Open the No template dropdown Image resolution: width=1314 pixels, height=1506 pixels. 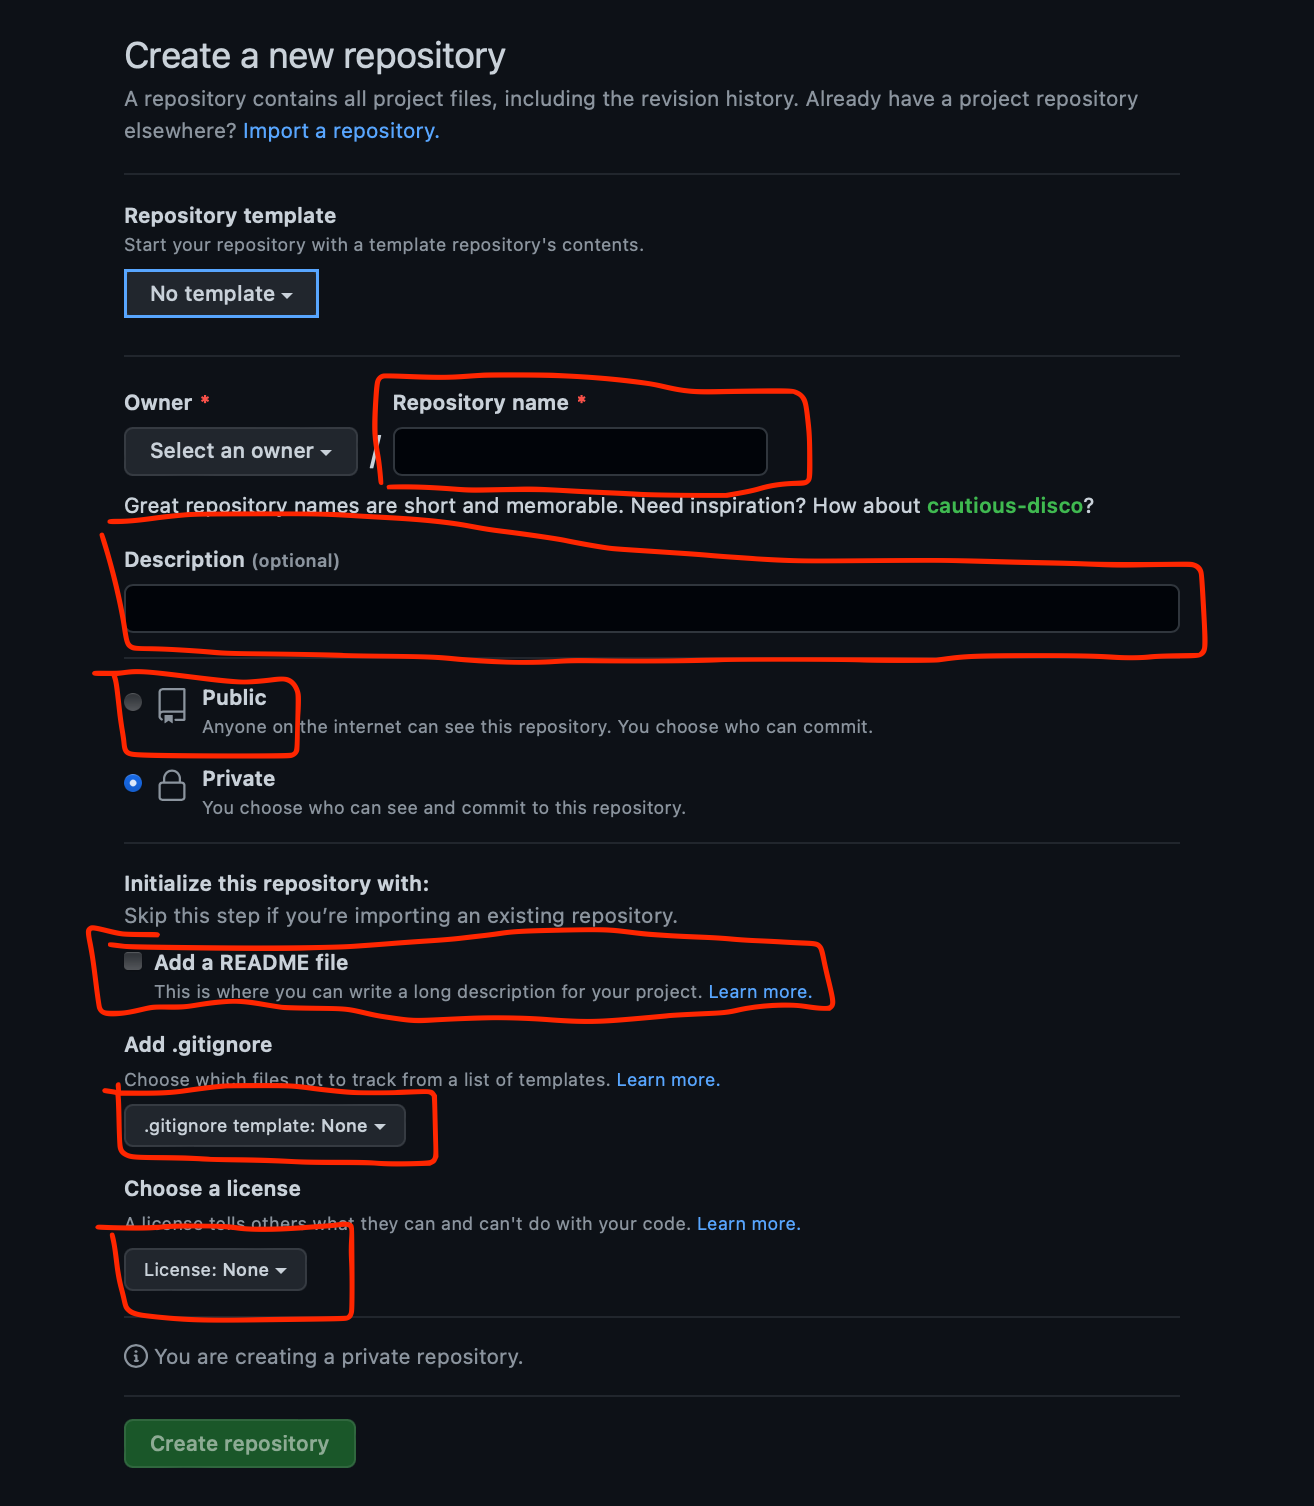coord(221,293)
